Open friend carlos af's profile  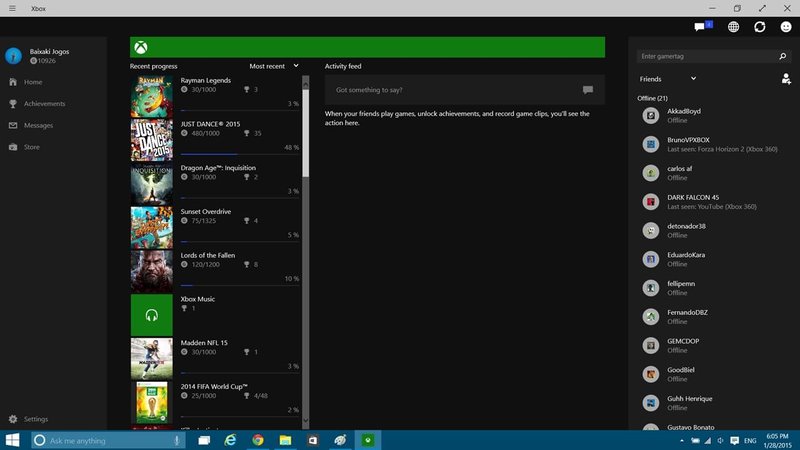tap(713, 173)
